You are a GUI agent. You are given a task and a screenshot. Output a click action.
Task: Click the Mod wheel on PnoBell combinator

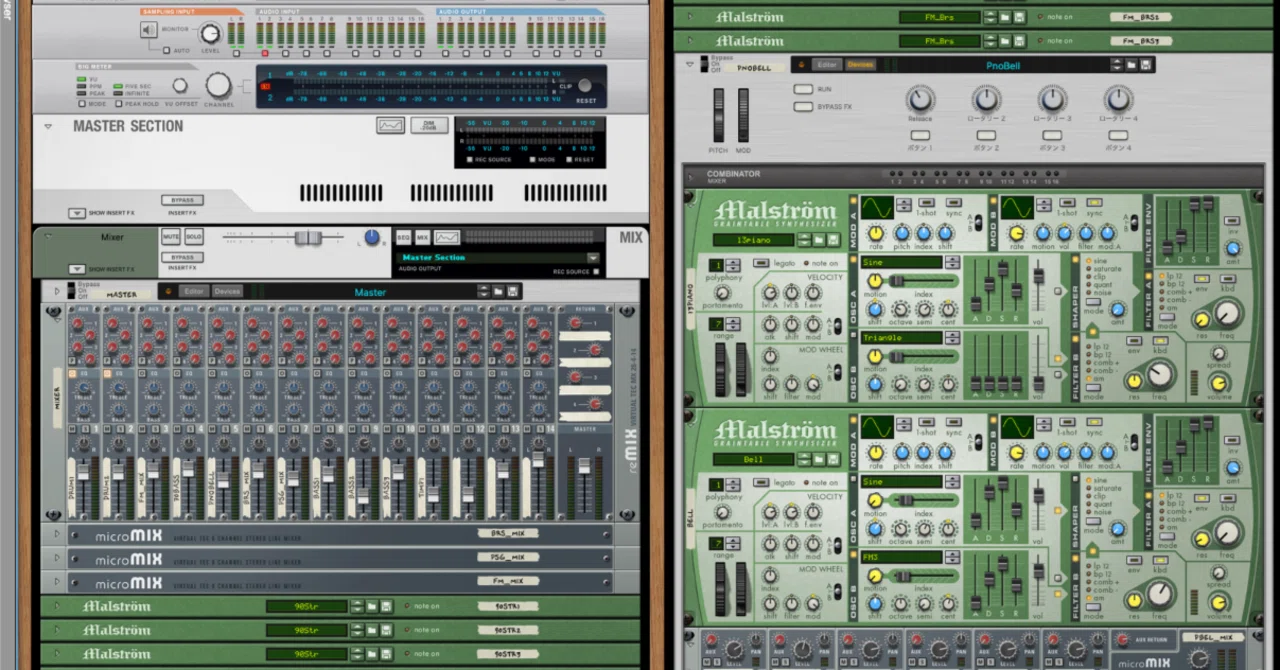coord(743,115)
